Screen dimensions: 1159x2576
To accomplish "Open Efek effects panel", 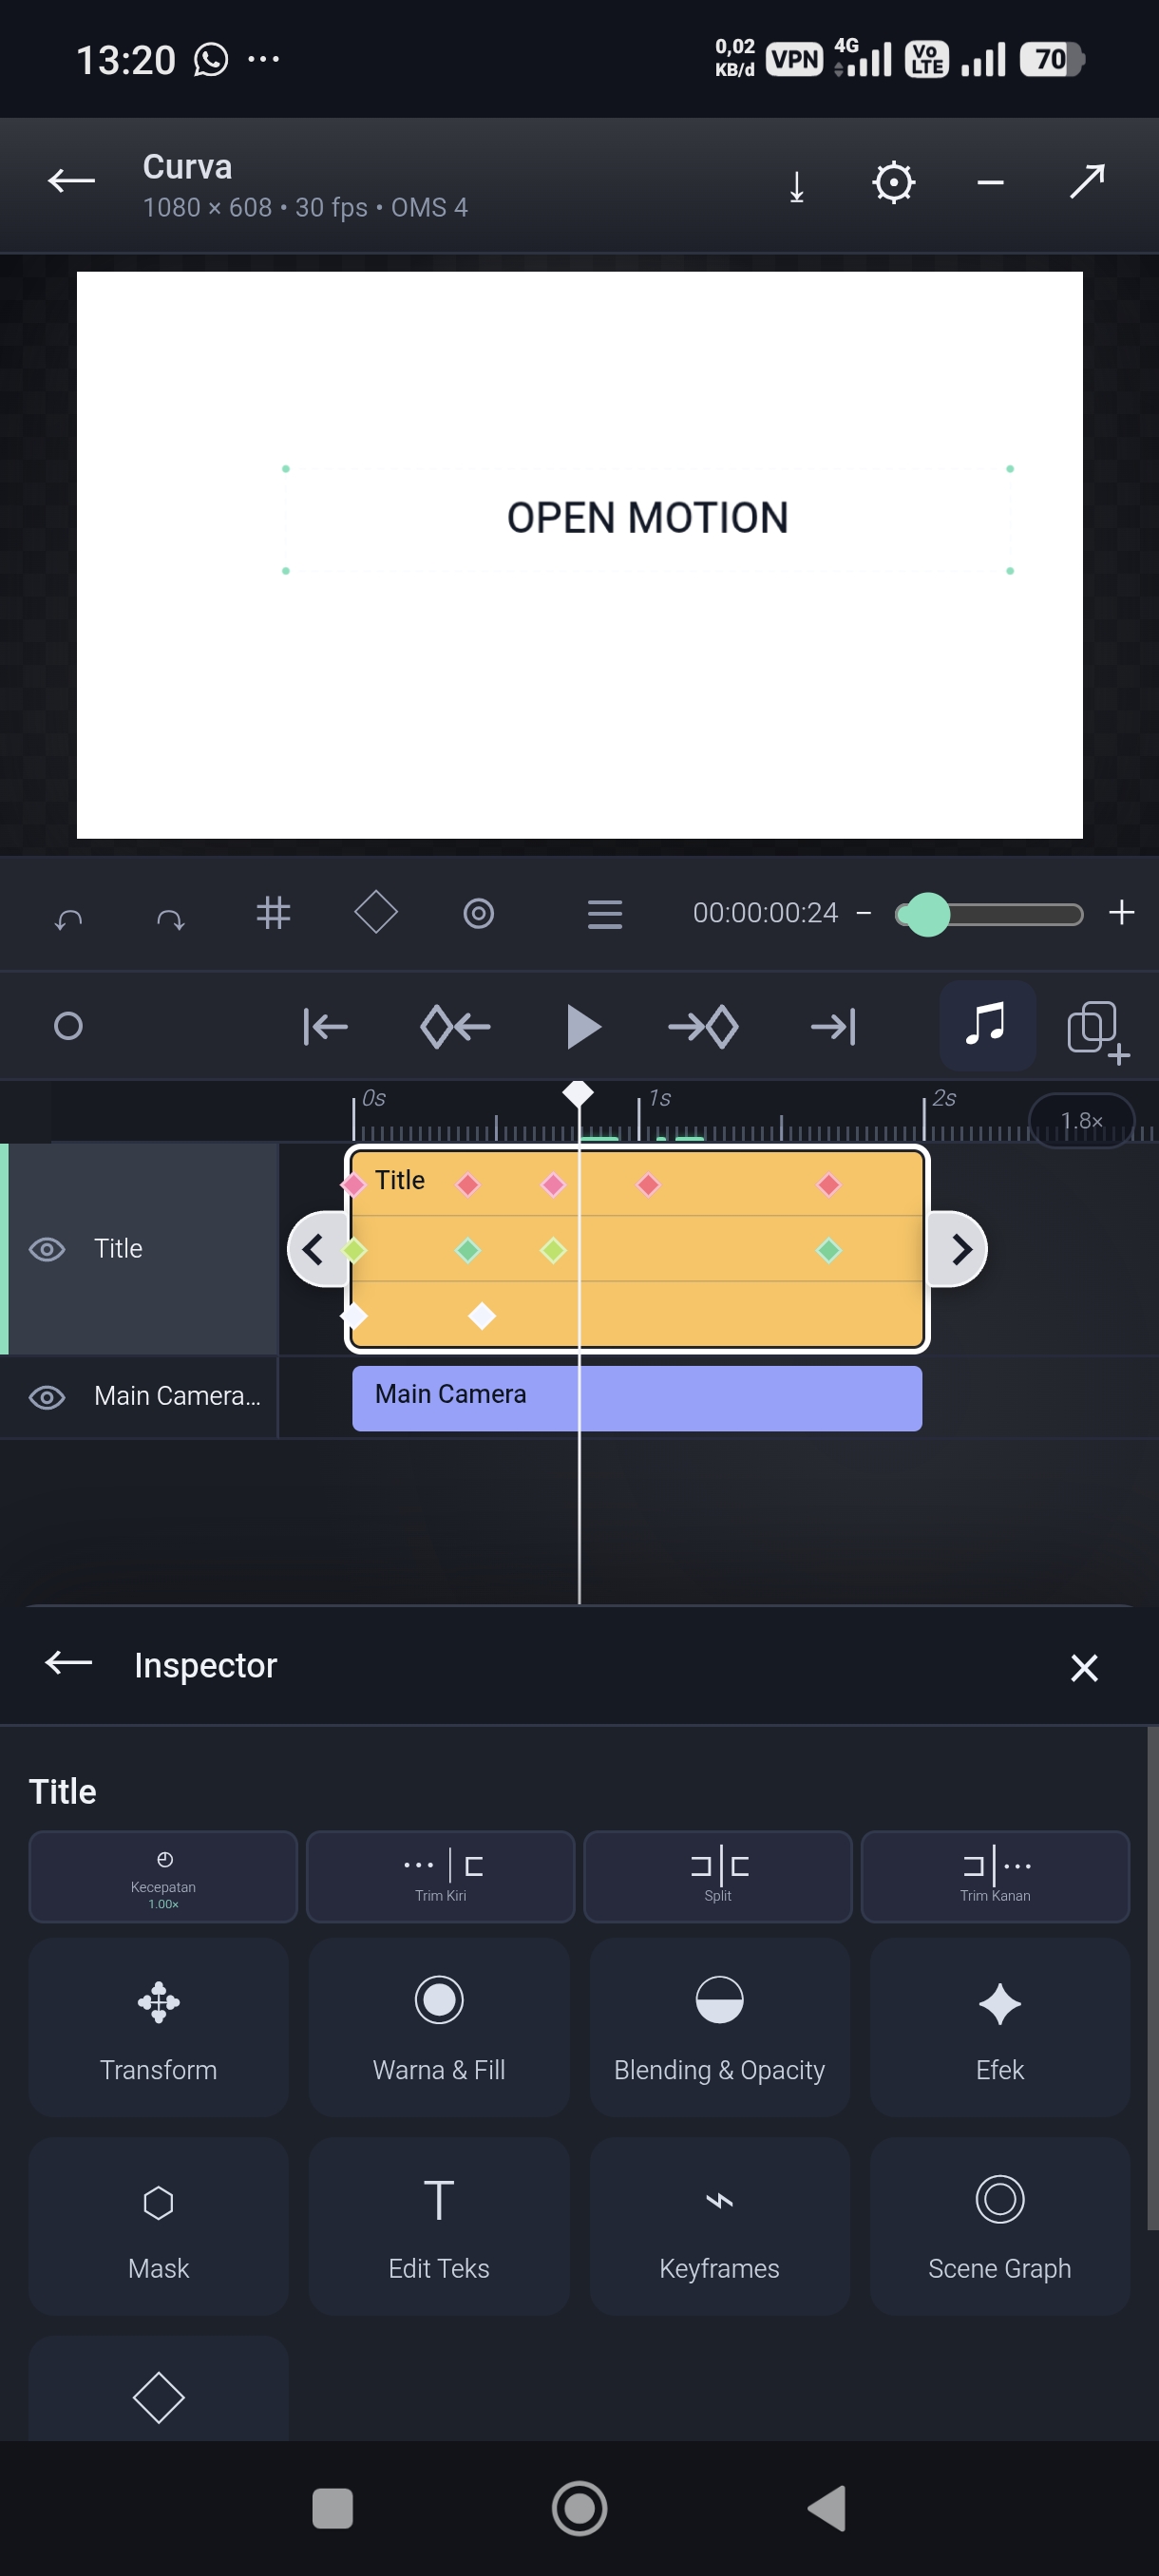I will point(1000,2027).
